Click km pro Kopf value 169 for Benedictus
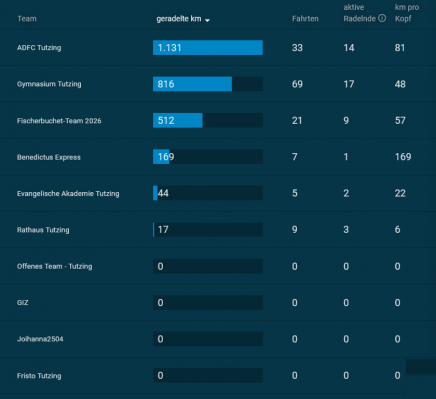Image resolution: width=436 pixels, height=399 pixels. click(403, 157)
